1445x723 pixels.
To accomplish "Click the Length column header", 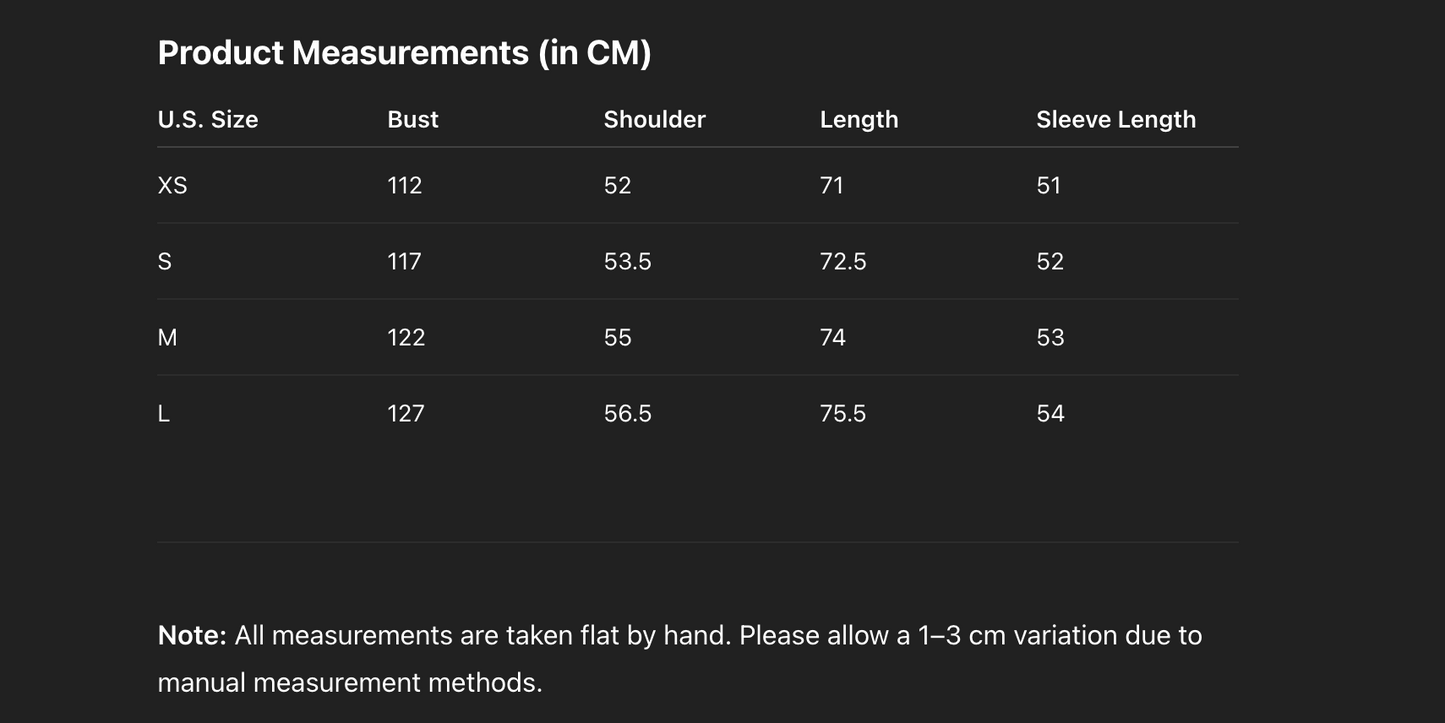I will (858, 120).
